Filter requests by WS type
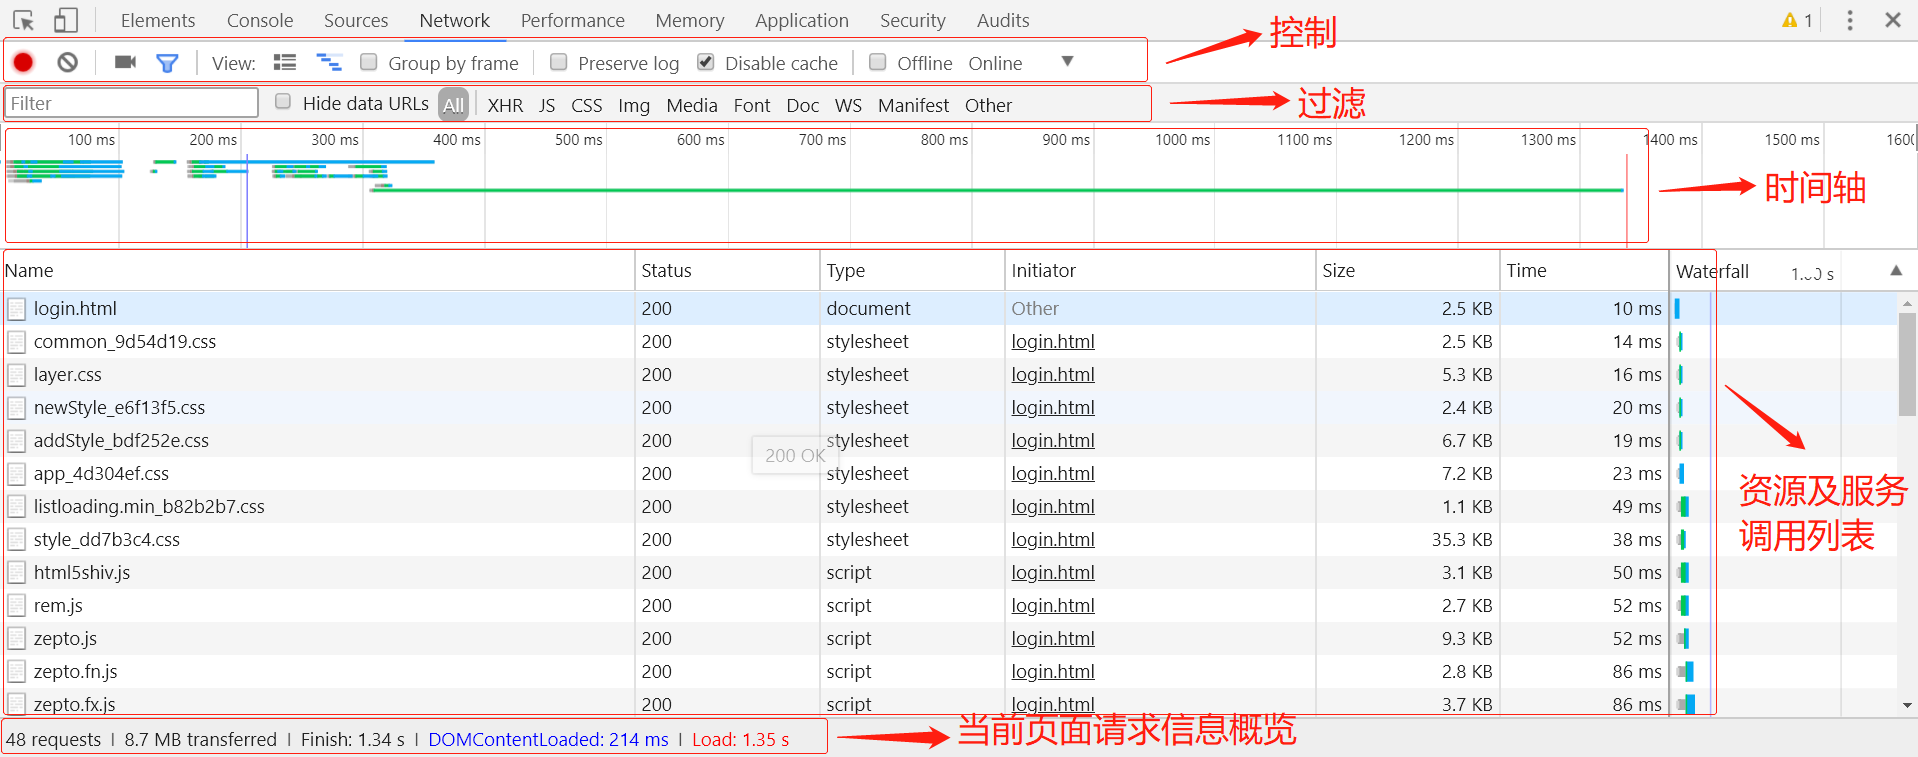 point(848,105)
